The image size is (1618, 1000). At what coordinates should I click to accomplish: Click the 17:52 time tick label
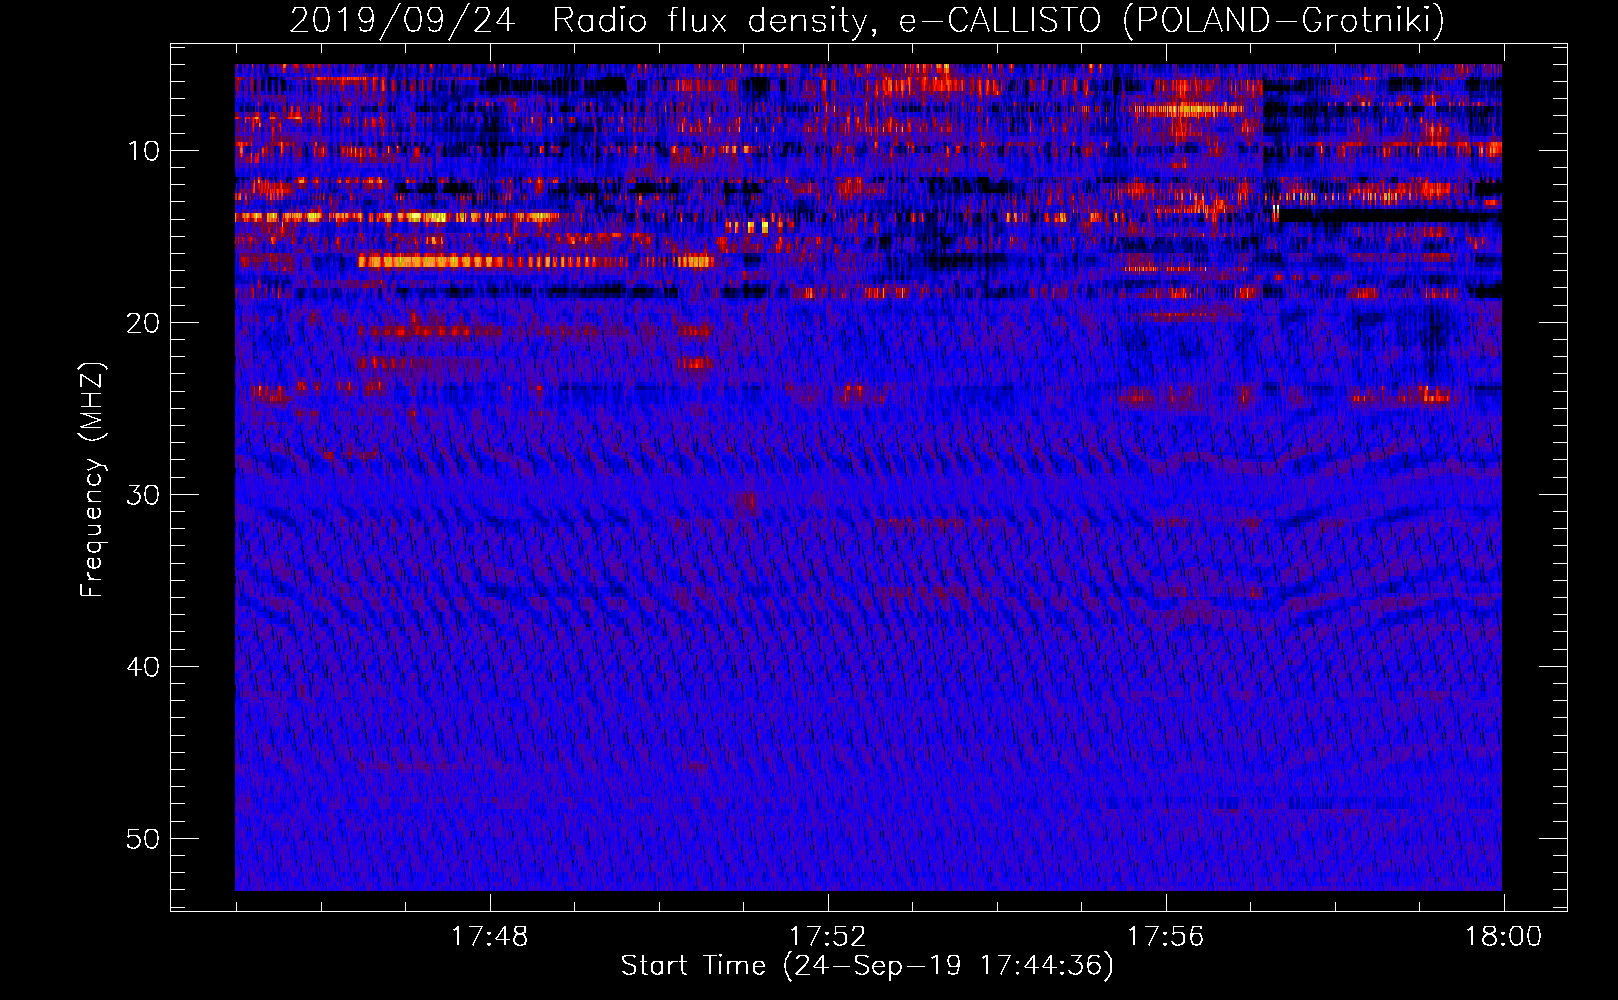827,937
